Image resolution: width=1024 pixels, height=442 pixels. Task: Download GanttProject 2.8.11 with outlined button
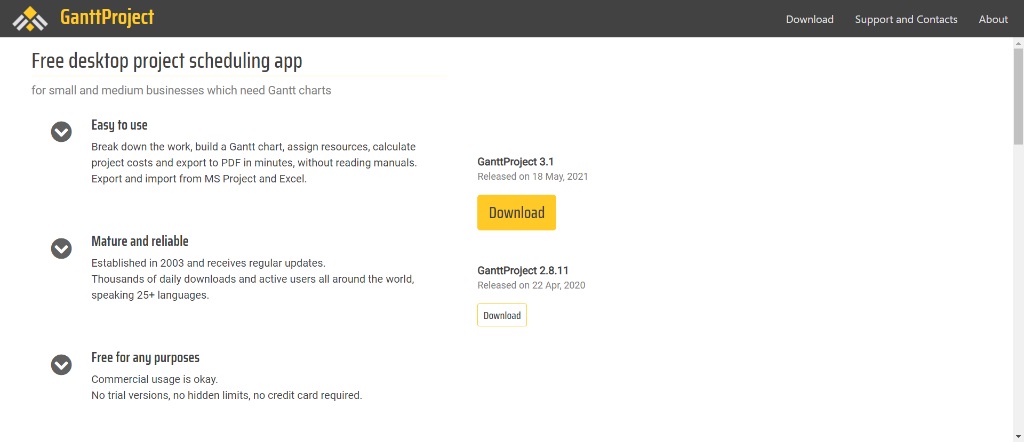[502, 315]
